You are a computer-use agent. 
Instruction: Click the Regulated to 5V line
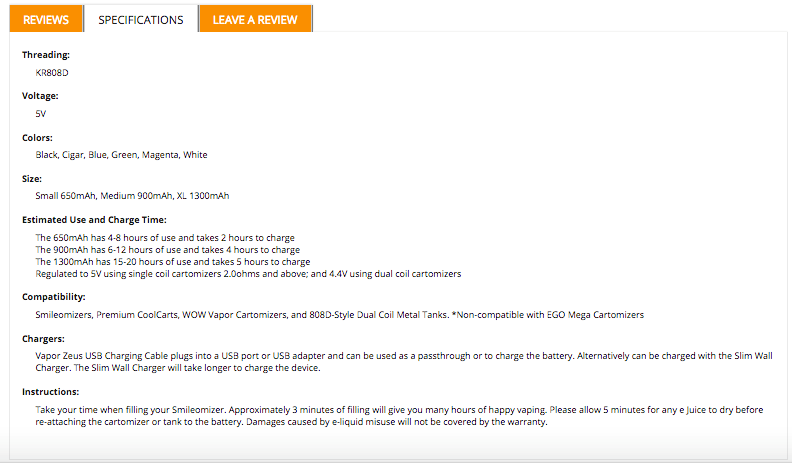(x=248, y=274)
